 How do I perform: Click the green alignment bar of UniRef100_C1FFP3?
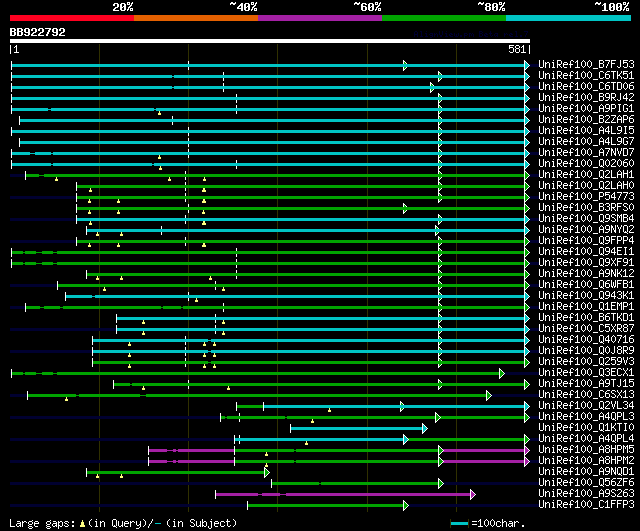click(x=326, y=505)
